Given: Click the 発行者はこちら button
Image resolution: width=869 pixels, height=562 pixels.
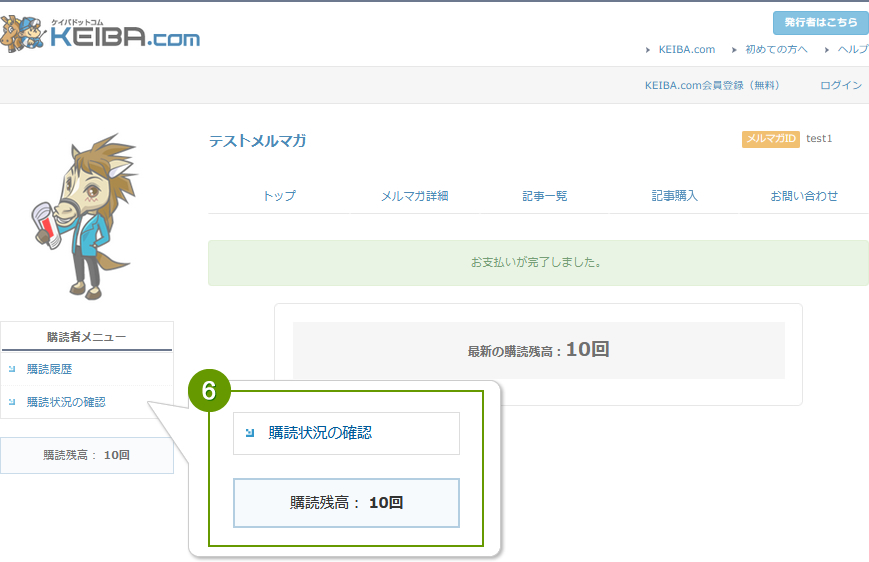Looking at the screenshot, I should (821, 23).
